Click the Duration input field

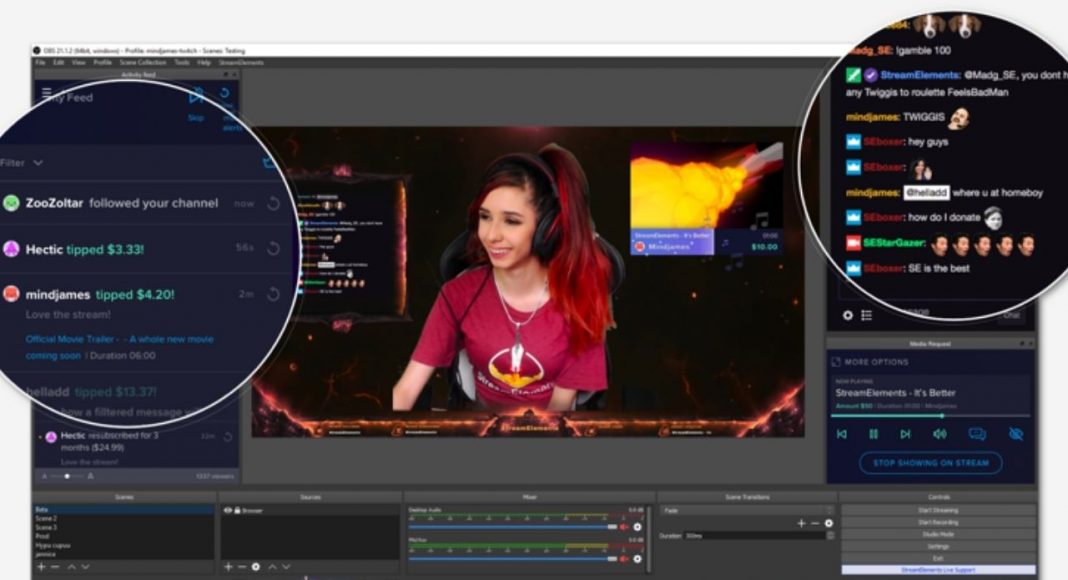pyautogui.click(x=754, y=536)
